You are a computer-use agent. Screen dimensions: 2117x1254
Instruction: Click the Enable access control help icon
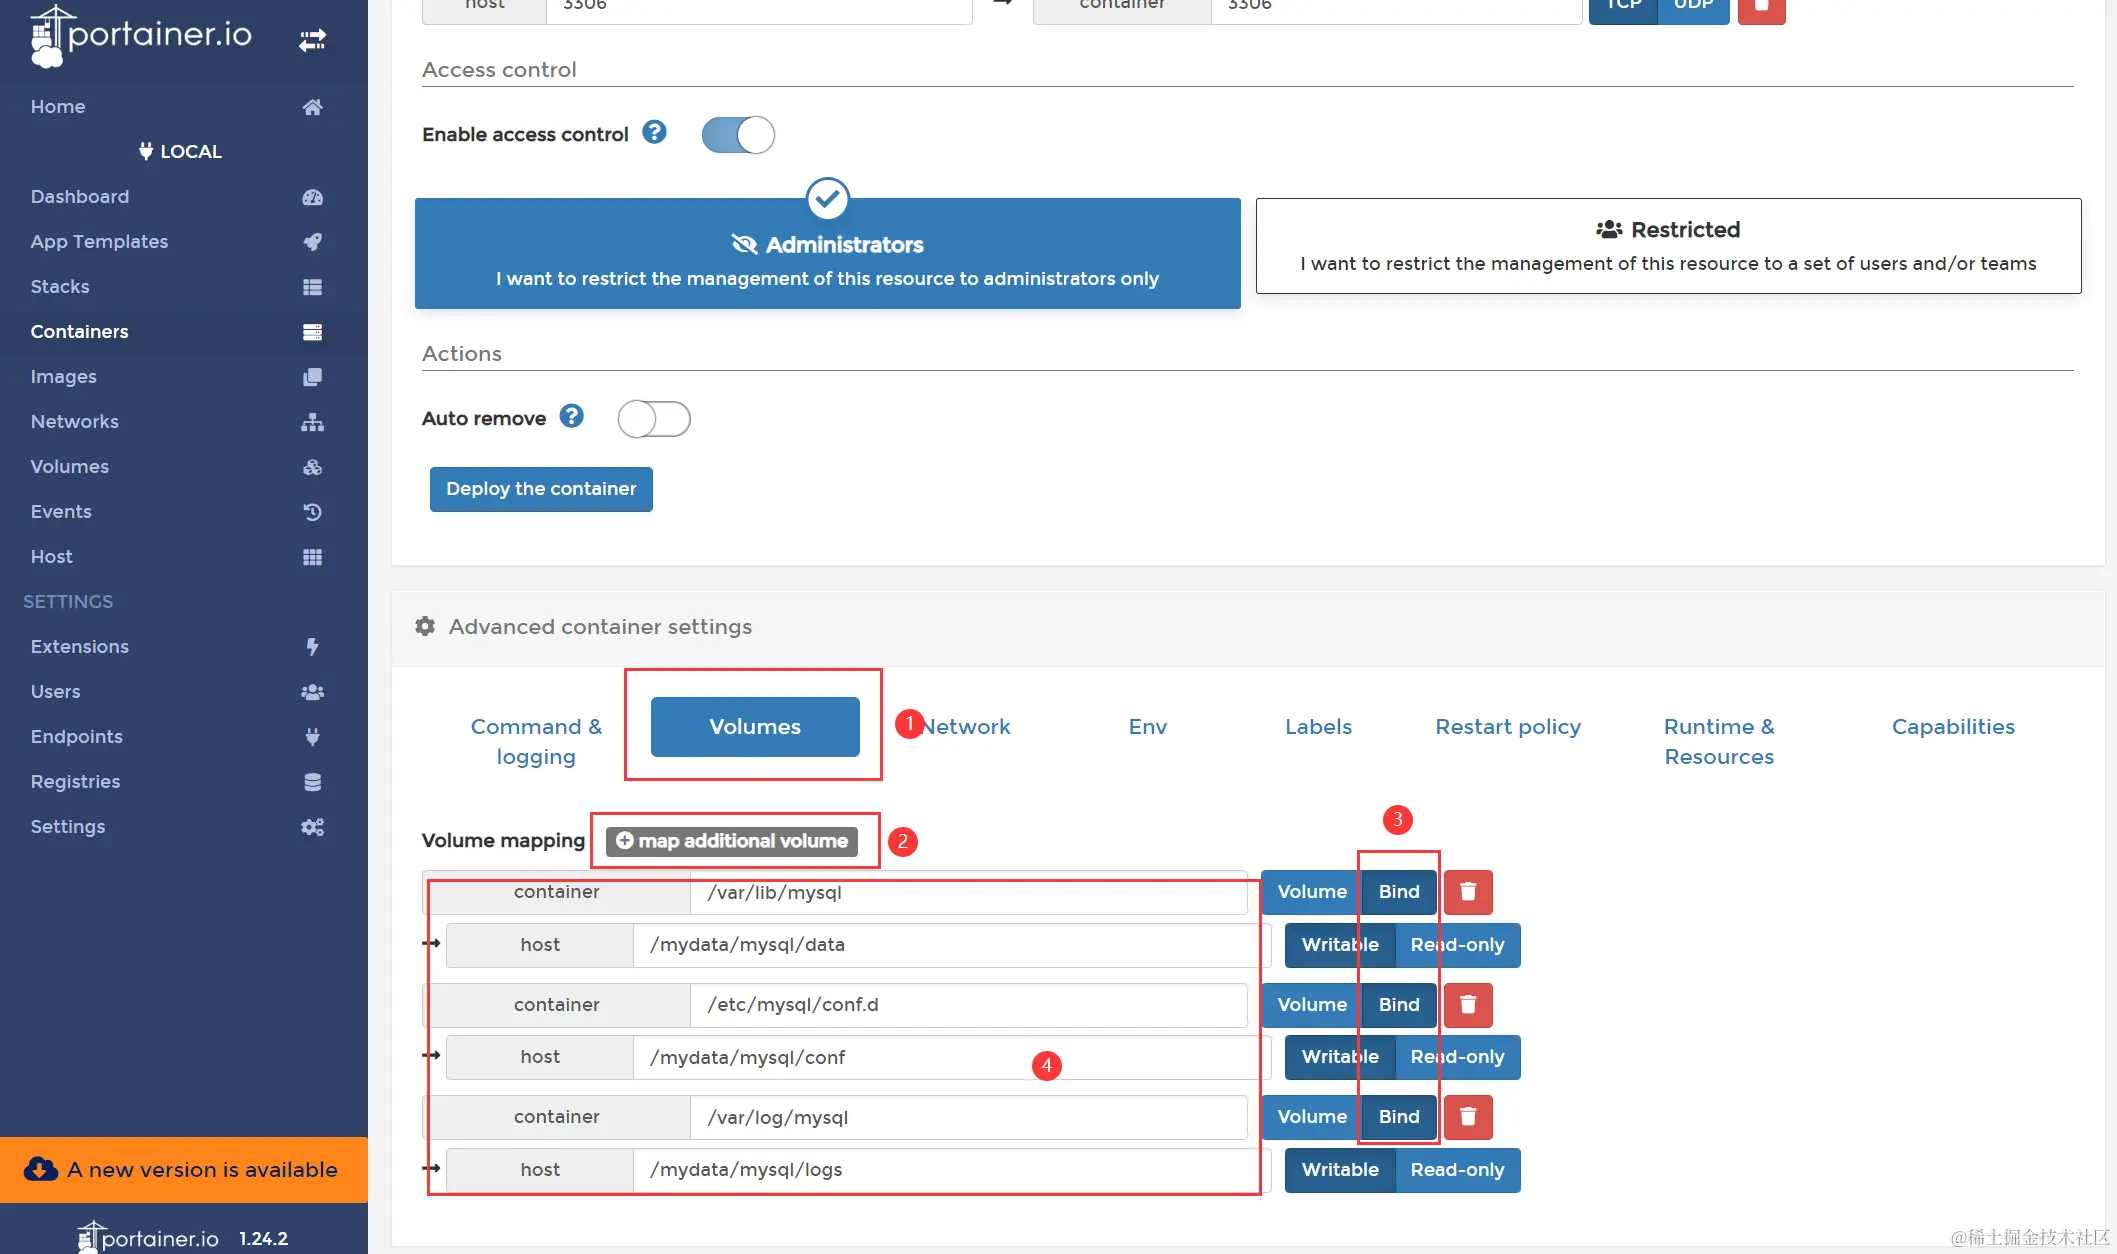[x=654, y=133]
